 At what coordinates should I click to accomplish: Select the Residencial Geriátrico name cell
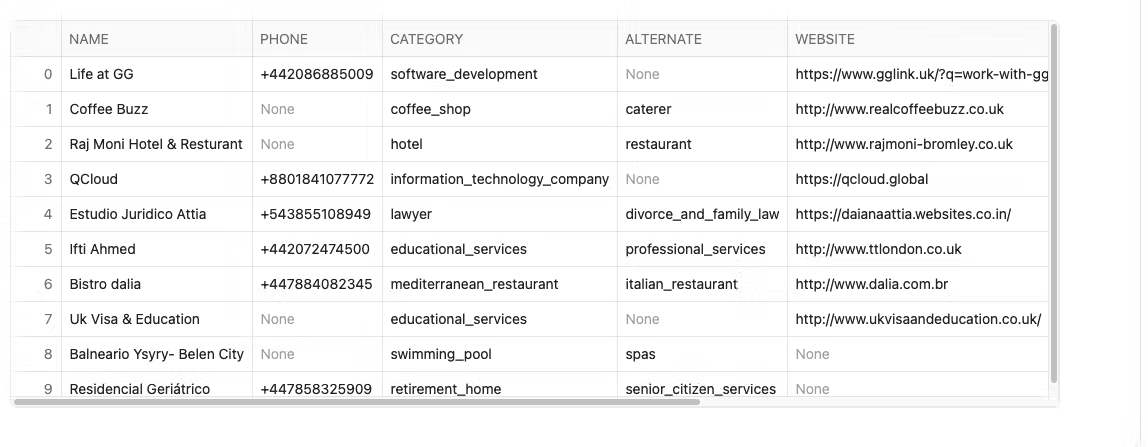coord(140,389)
